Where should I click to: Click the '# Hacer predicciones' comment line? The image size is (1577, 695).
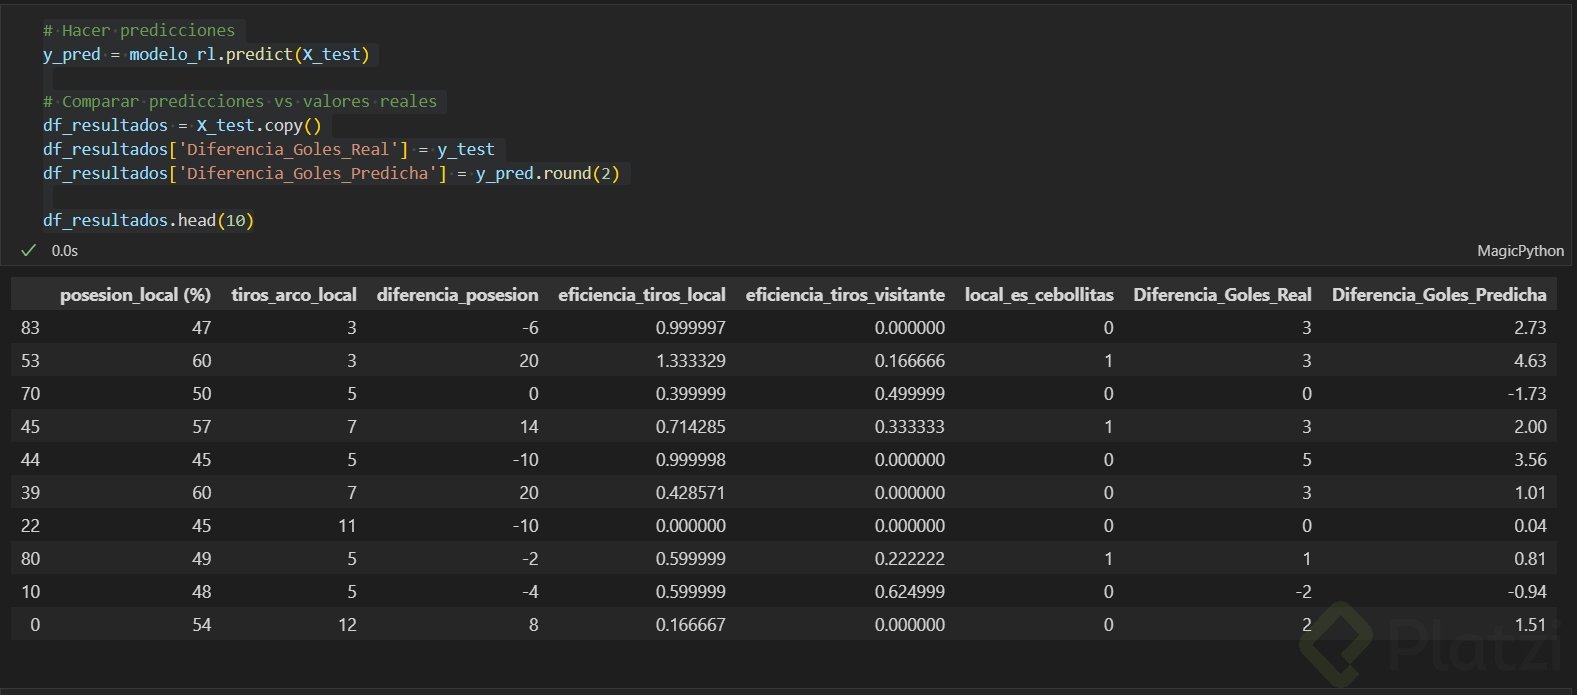pos(139,30)
